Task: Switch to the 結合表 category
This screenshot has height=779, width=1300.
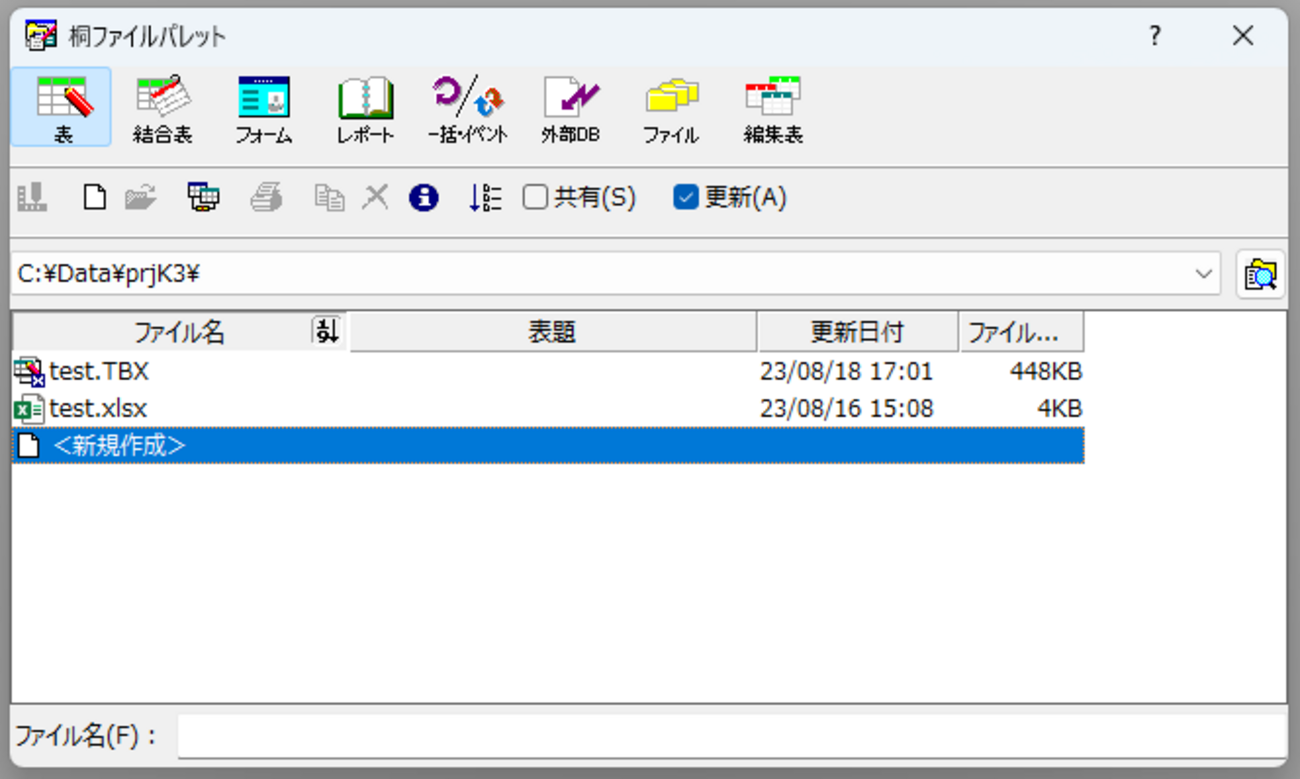Action: pyautogui.click(x=162, y=108)
